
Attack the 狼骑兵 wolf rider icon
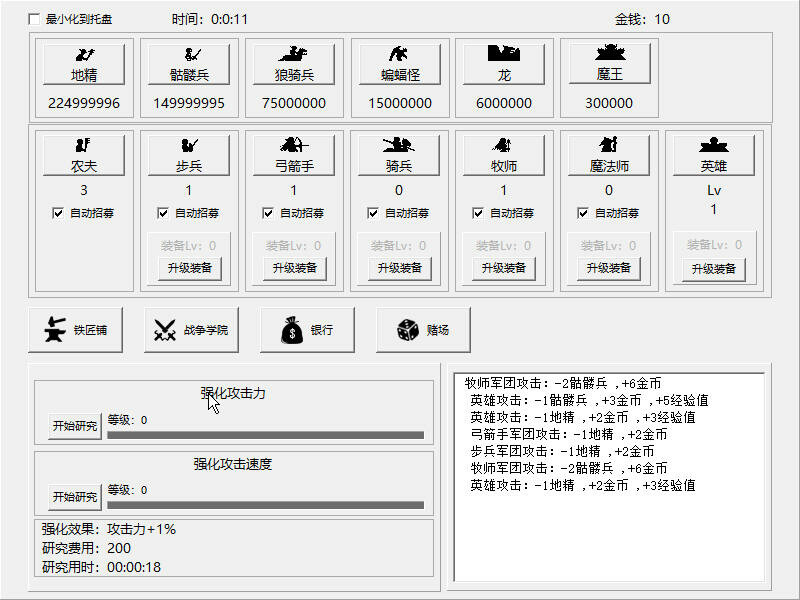point(293,61)
